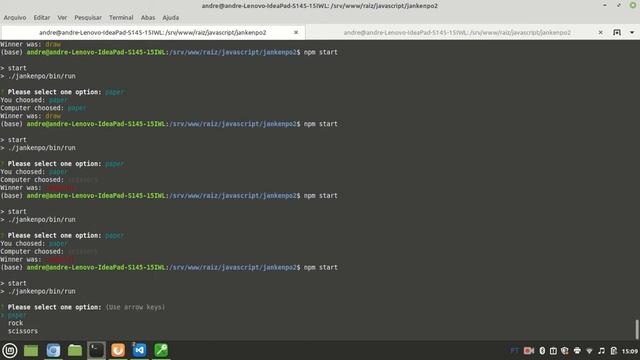Open the Bluetooth tray icon

542,351
